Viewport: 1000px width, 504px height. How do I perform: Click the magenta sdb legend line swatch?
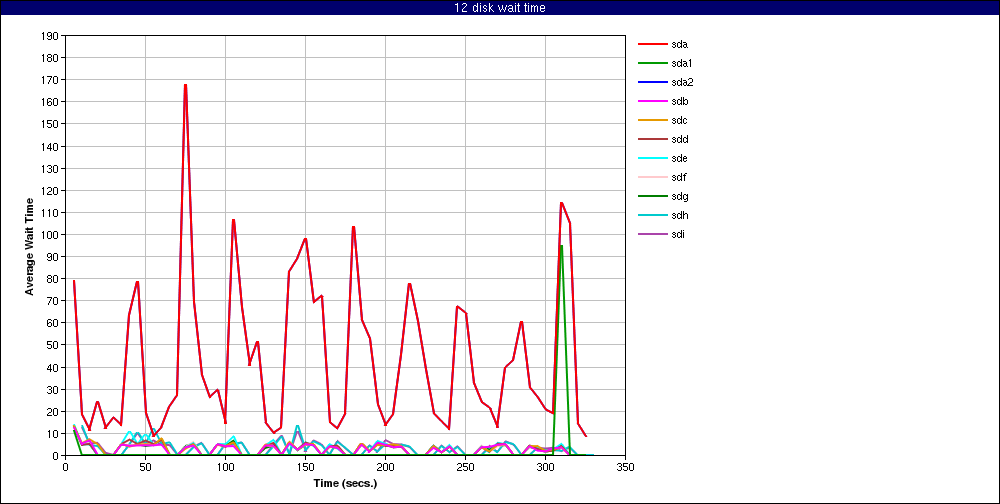[652, 101]
